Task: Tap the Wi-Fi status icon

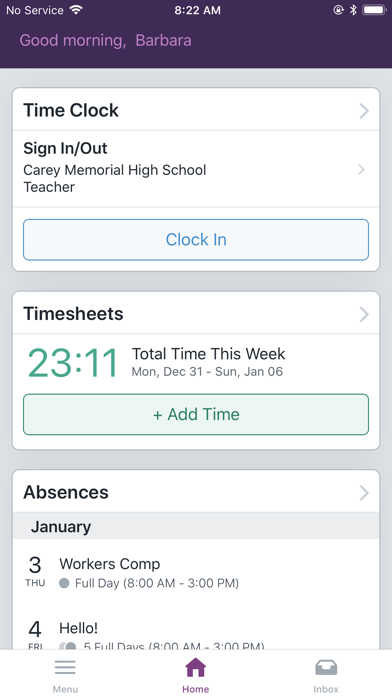Action: point(76,10)
